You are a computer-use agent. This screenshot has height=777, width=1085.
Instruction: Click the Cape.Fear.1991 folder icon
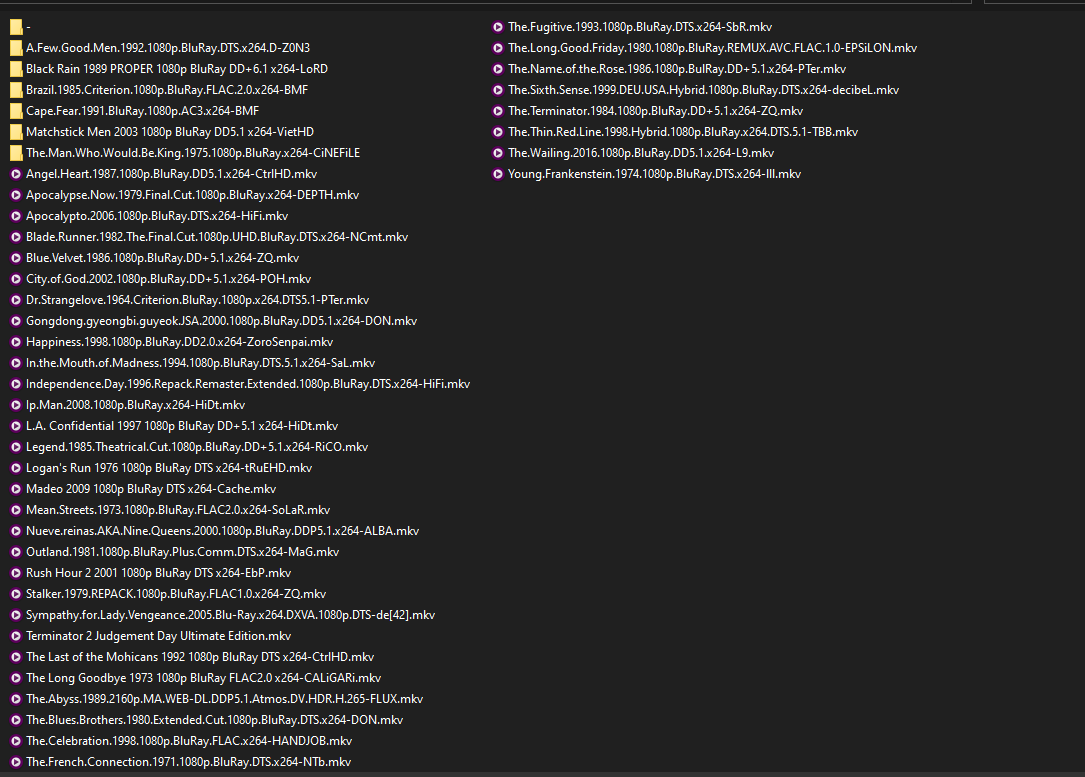16,111
